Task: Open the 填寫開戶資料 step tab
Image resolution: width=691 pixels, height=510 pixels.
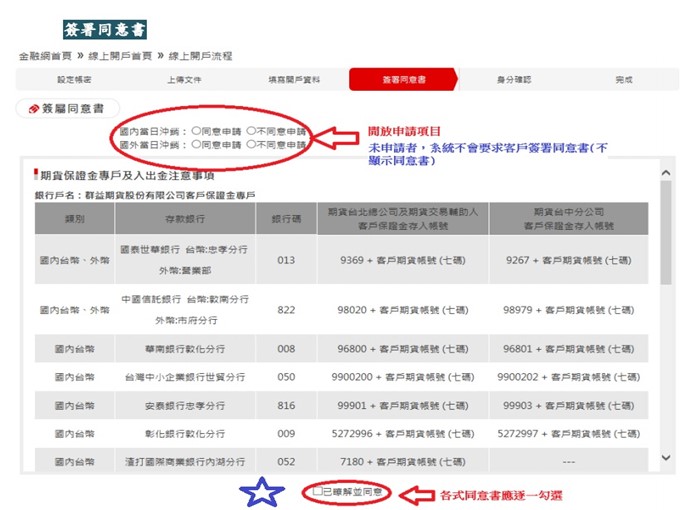Action: point(294,79)
